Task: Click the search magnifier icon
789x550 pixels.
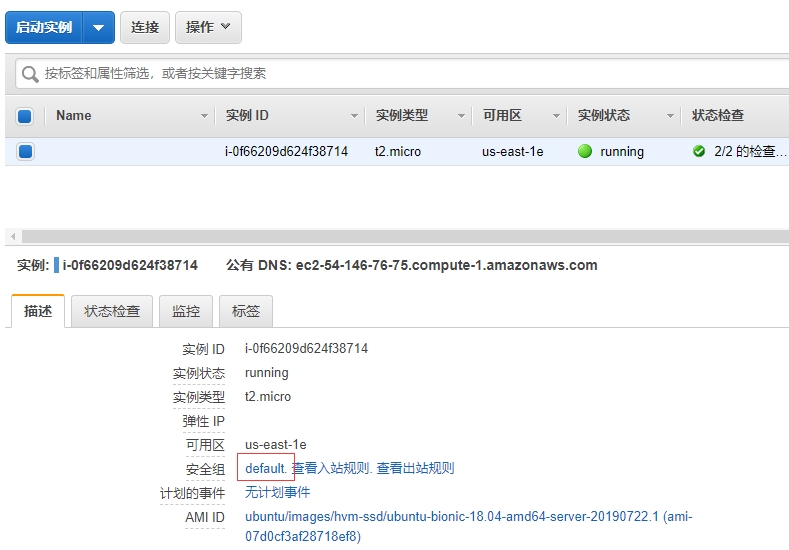Action: pyautogui.click(x=30, y=74)
